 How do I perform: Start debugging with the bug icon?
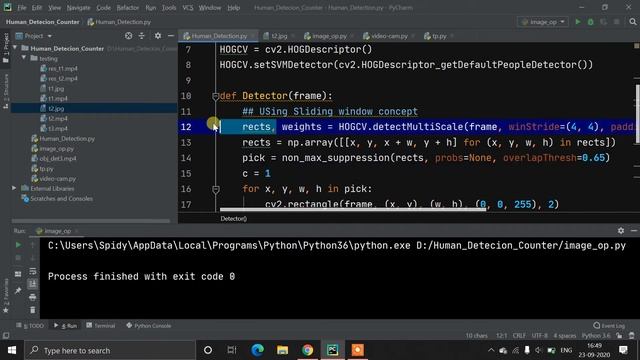[x=591, y=22]
